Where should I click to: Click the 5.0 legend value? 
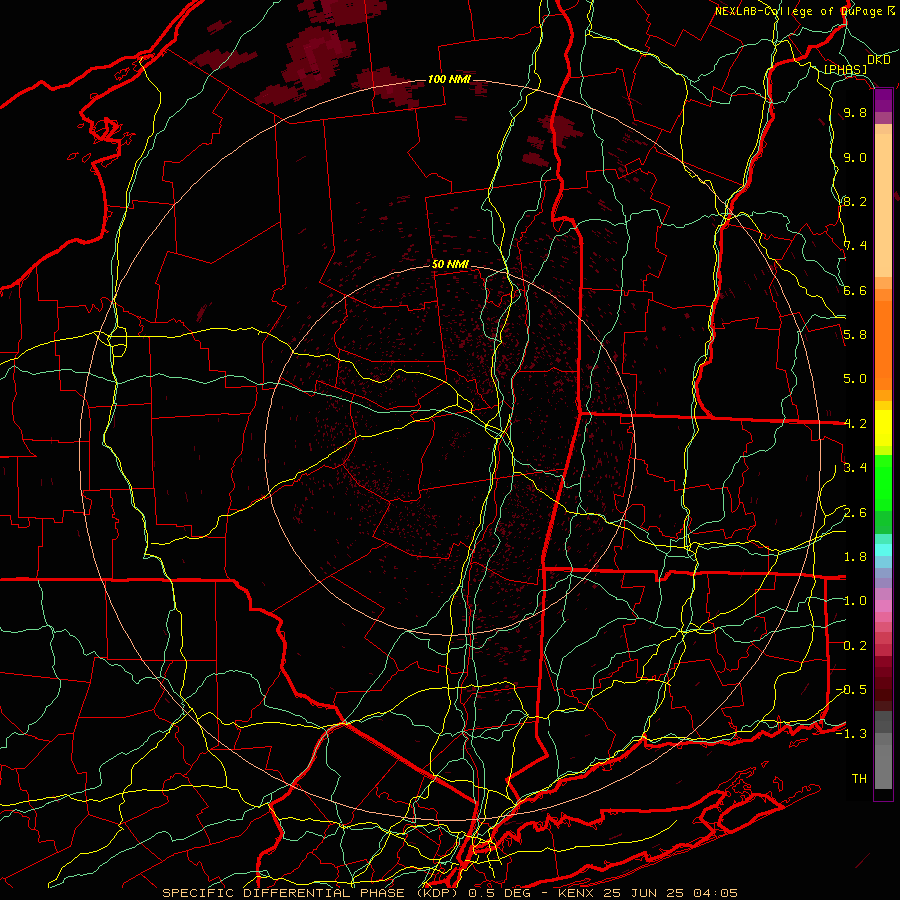click(x=855, y=379)
